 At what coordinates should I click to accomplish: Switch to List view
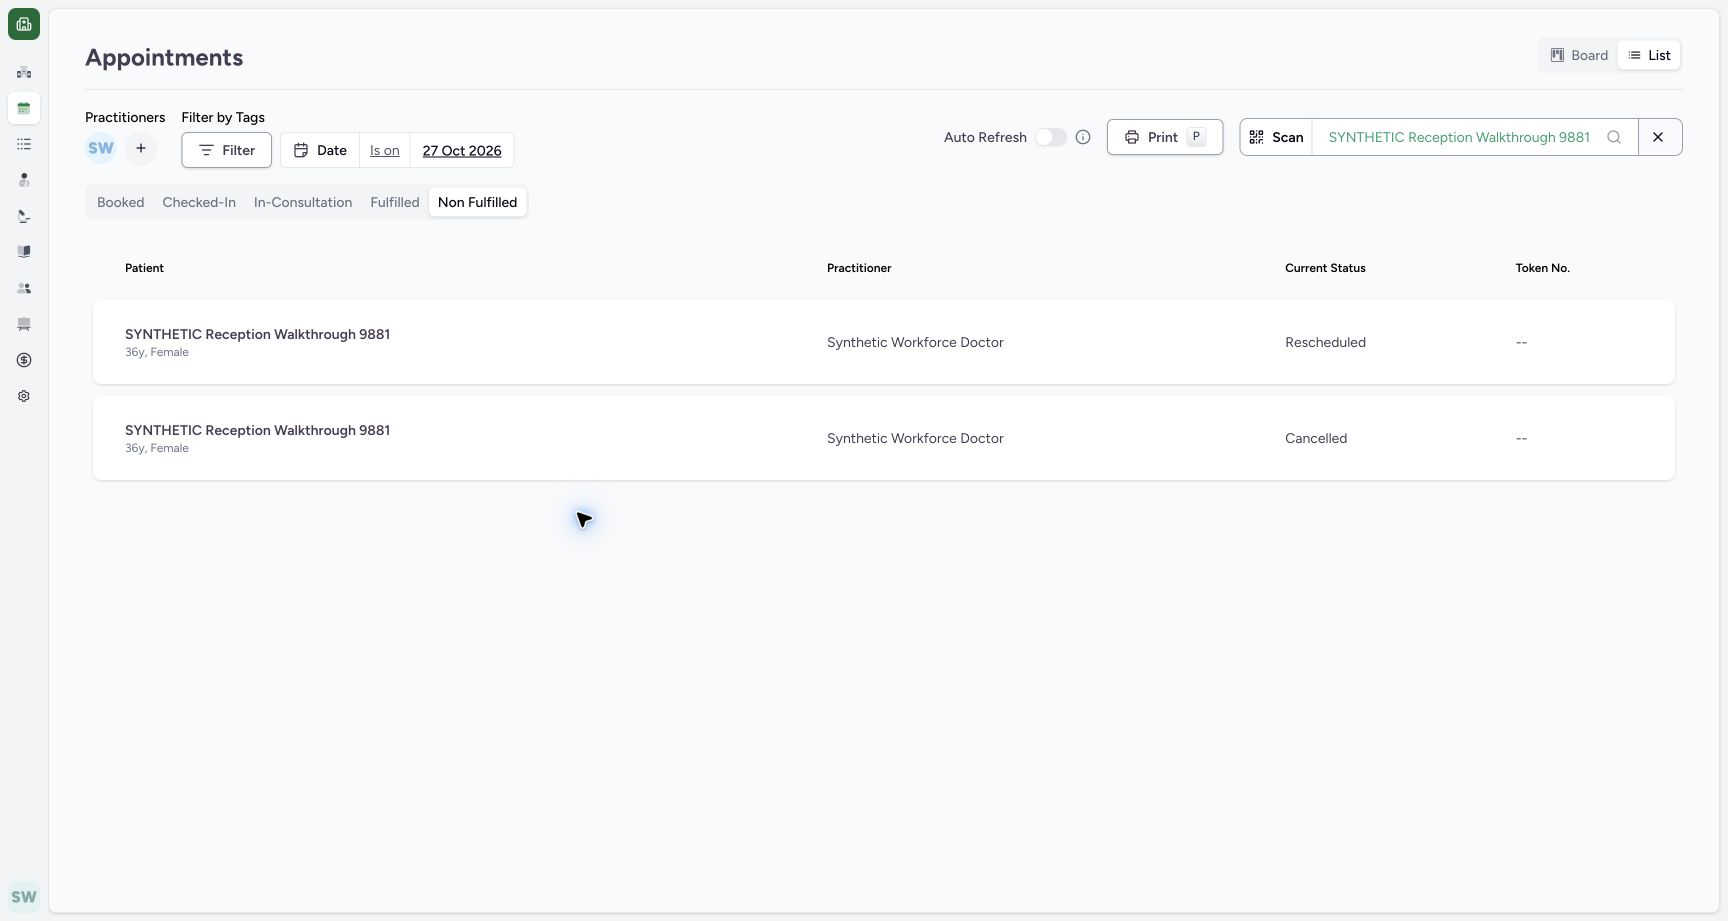(1649, 55)
